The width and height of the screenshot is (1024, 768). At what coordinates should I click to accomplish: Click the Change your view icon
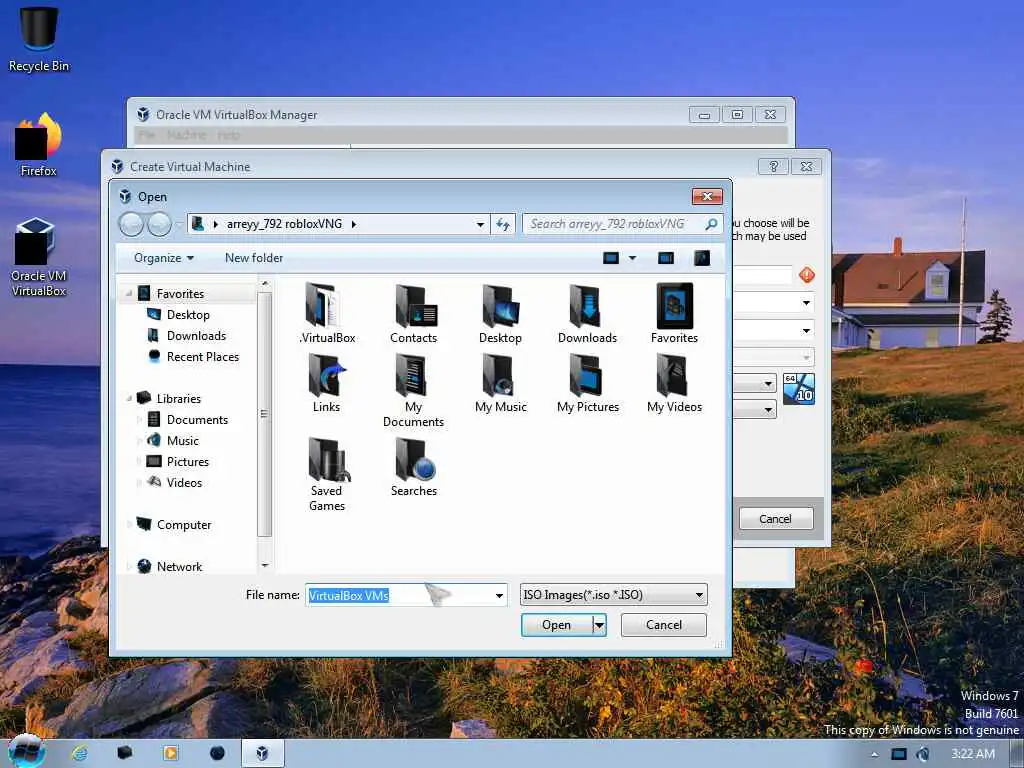611,258
